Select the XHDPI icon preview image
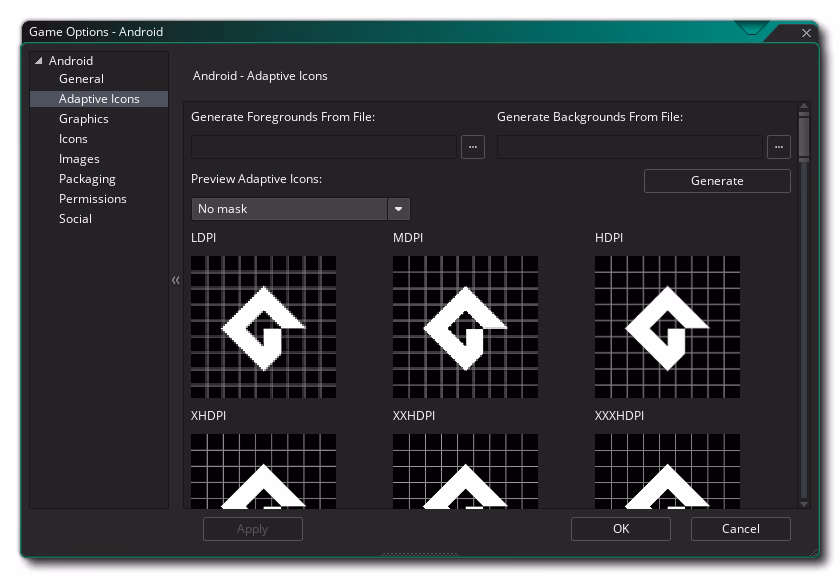 (263, 470)
